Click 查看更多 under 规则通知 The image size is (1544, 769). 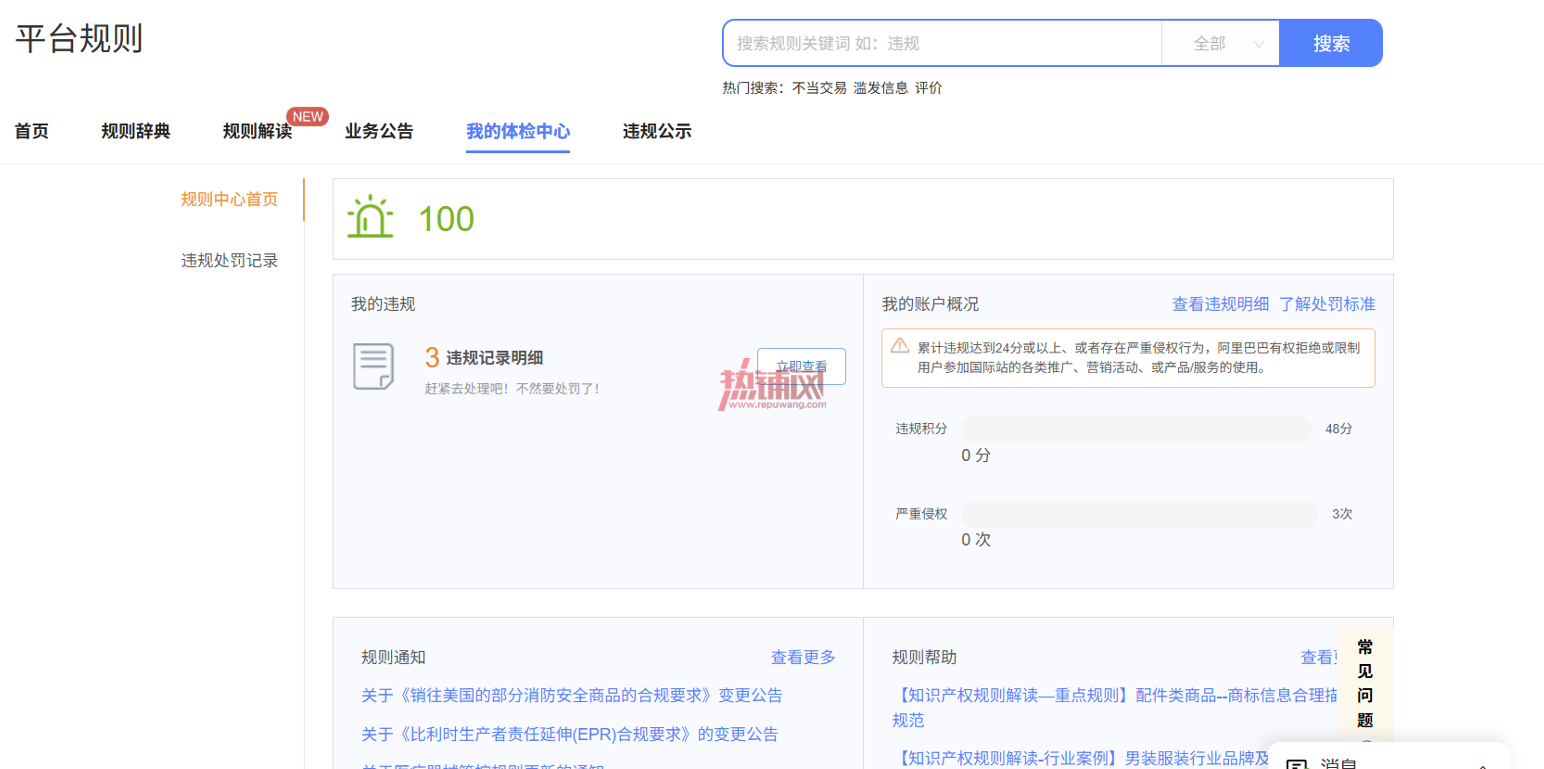point(803,657)
